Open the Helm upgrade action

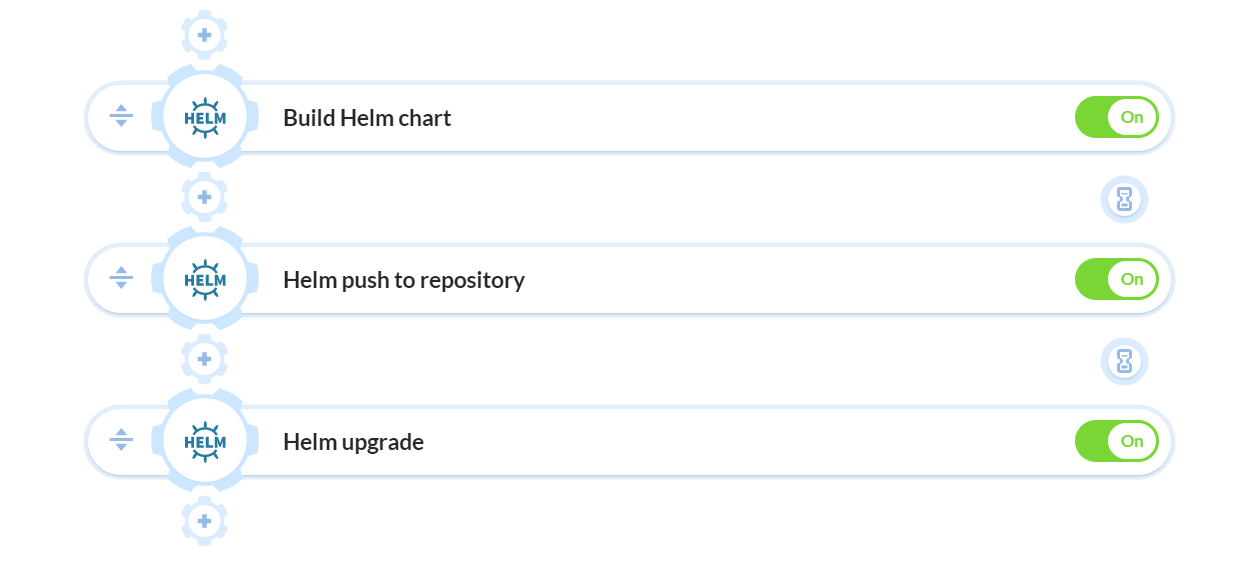353,442
